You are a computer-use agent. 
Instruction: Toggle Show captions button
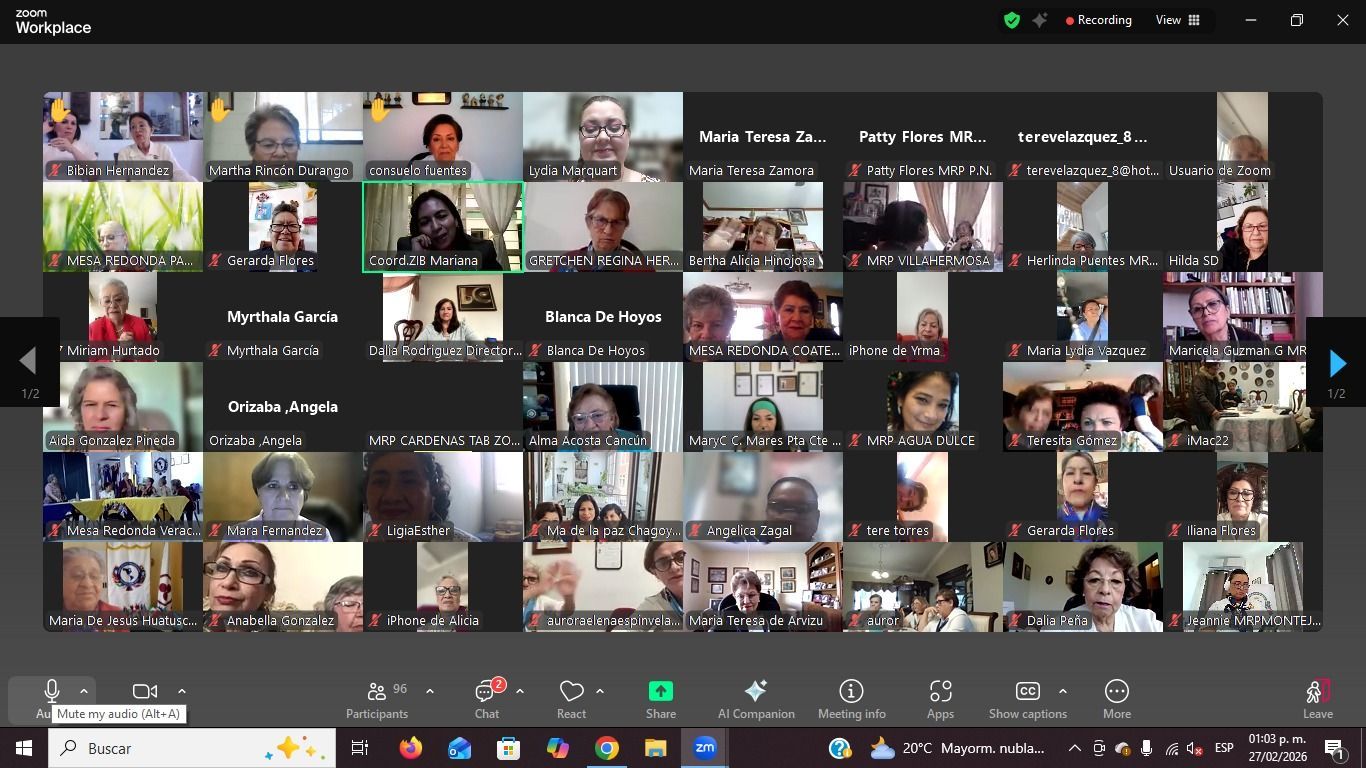click(x=1028, y=699)
